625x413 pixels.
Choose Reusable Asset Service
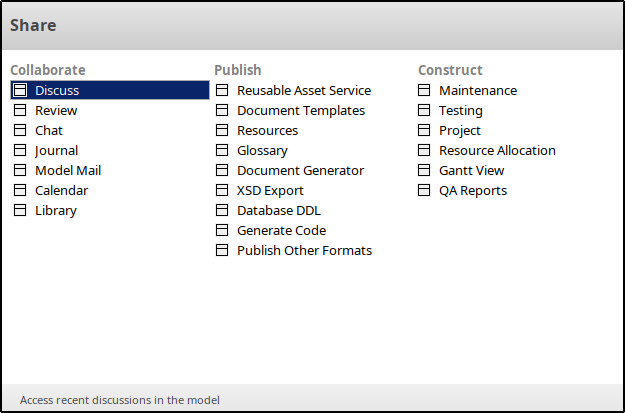pyautogui.click(x=303, y=90)
